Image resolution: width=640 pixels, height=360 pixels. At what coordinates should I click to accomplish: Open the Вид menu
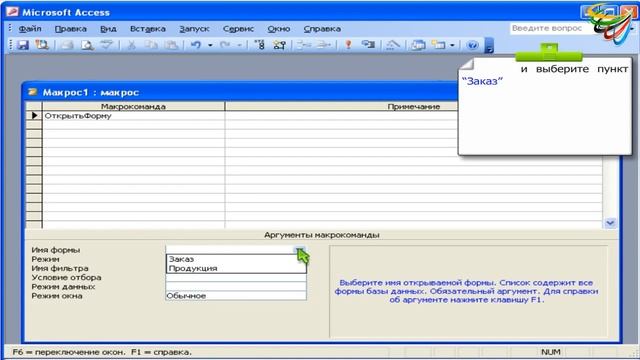point(108,29)
